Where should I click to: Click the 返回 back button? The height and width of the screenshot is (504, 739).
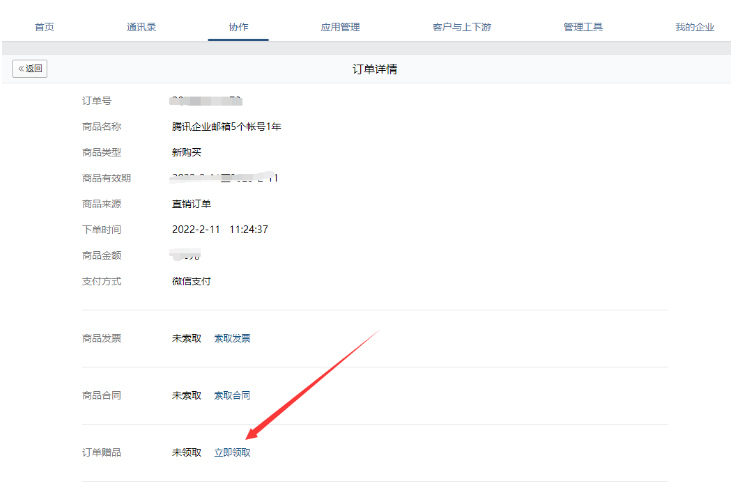click(x=30, y=69)
